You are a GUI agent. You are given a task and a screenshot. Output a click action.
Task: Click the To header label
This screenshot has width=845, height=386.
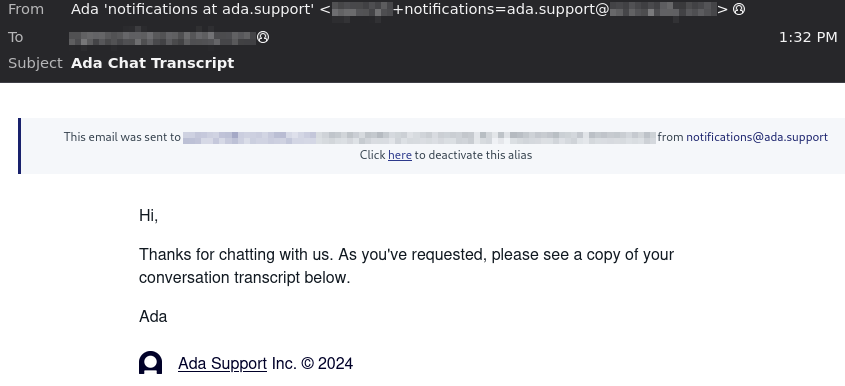(x=16, y=37)
